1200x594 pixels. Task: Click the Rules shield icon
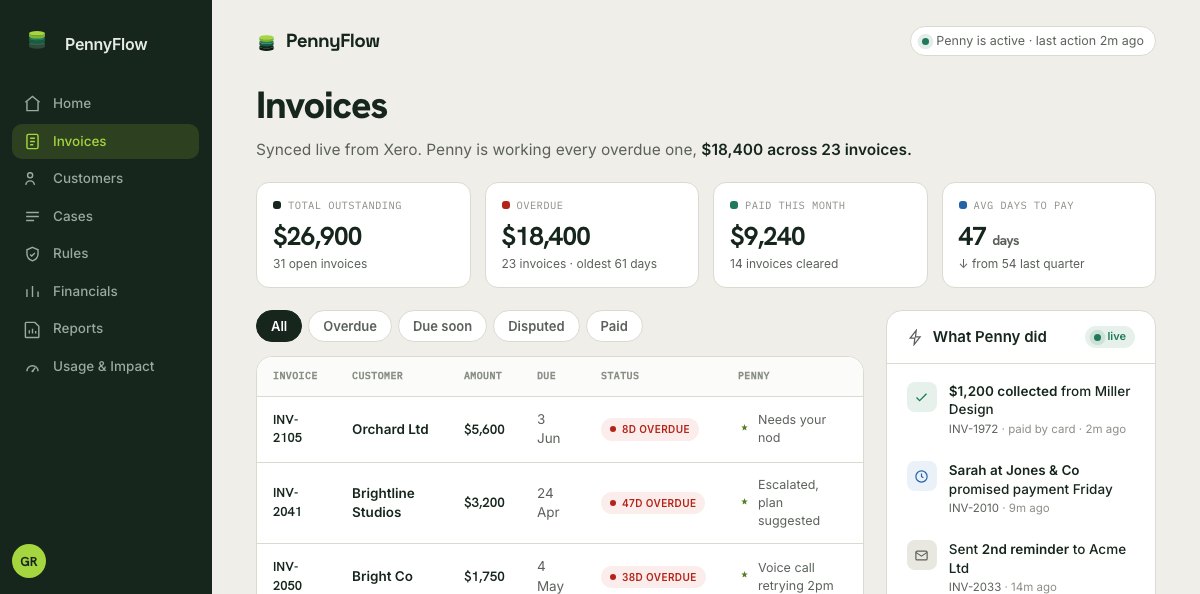point(33,253)
